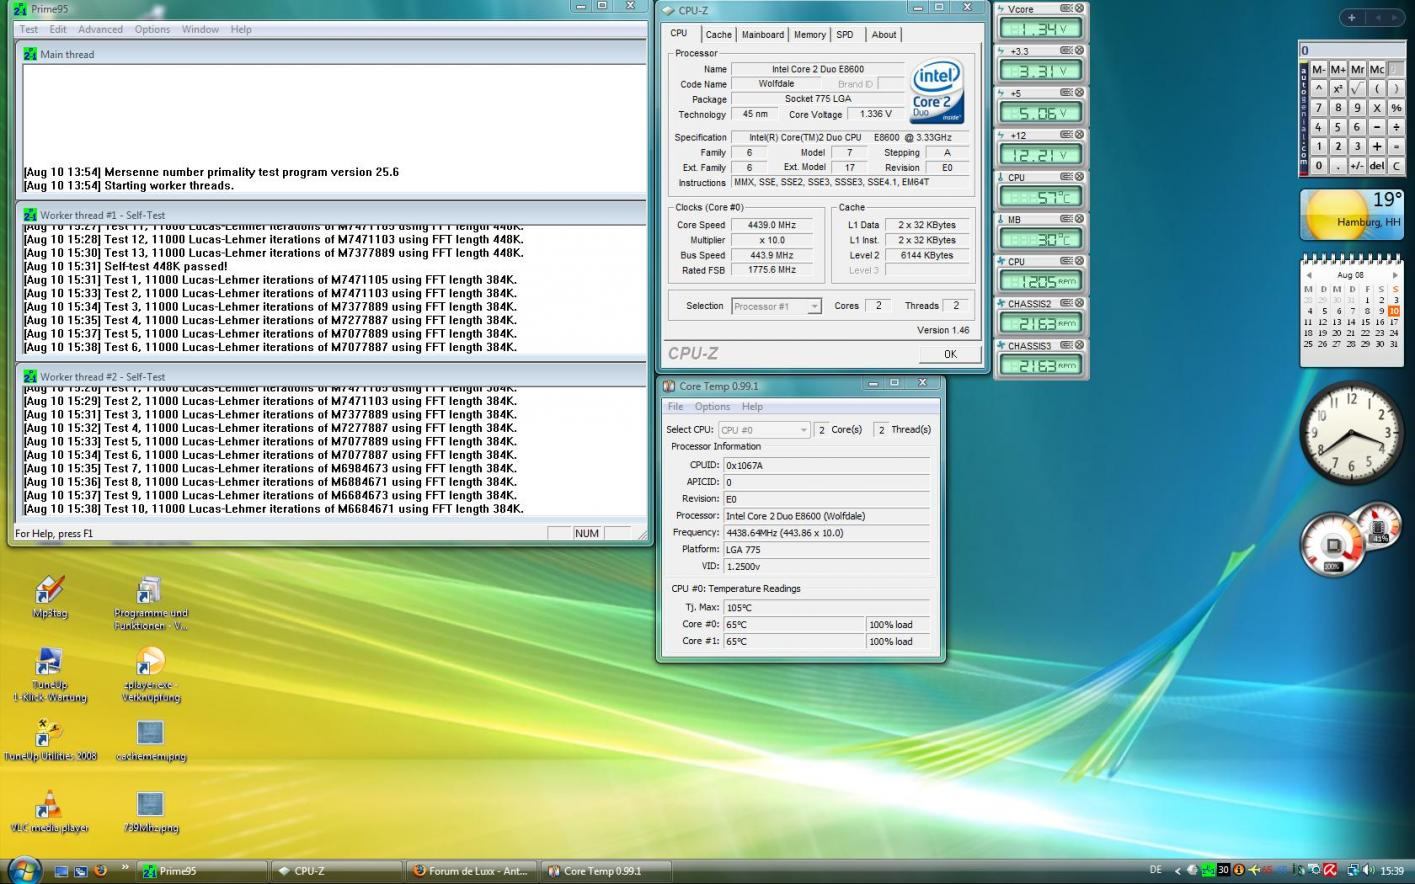The width and height of the screenshot is (1415, 884).
Task: Switch to the CPU-Z Memory tab
Action: tap(809, 34)
